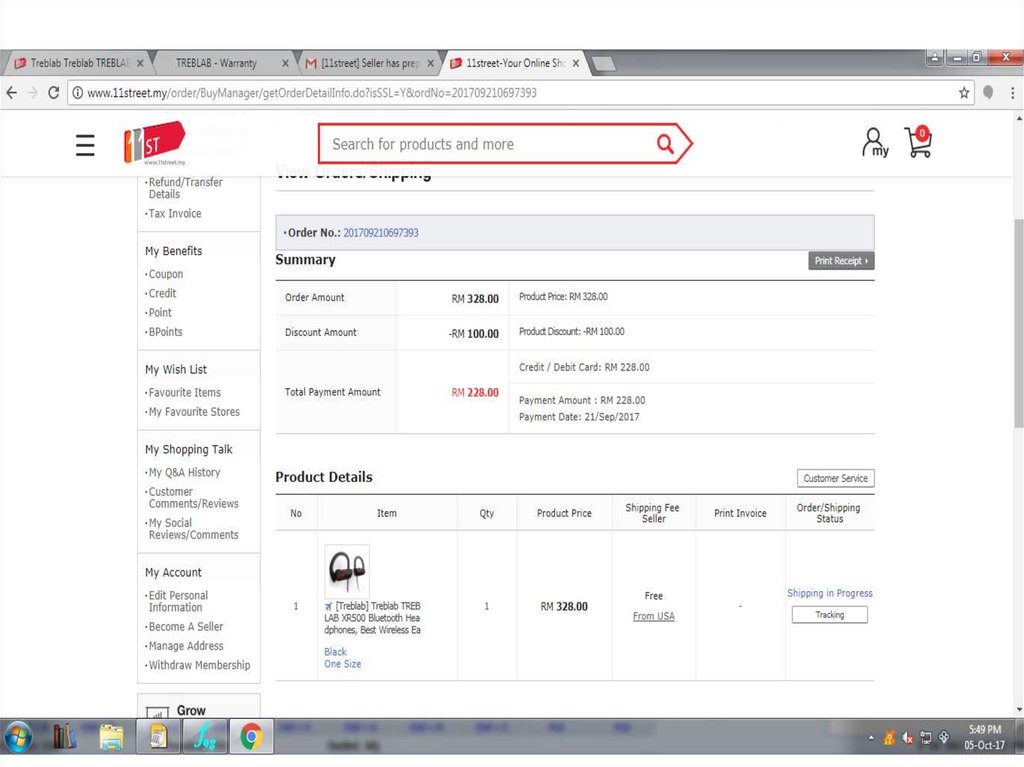The width and height of the screenshot is (1024, 767).
Task: Open the shopping cart icon
Action: click(x=918, y=142)
